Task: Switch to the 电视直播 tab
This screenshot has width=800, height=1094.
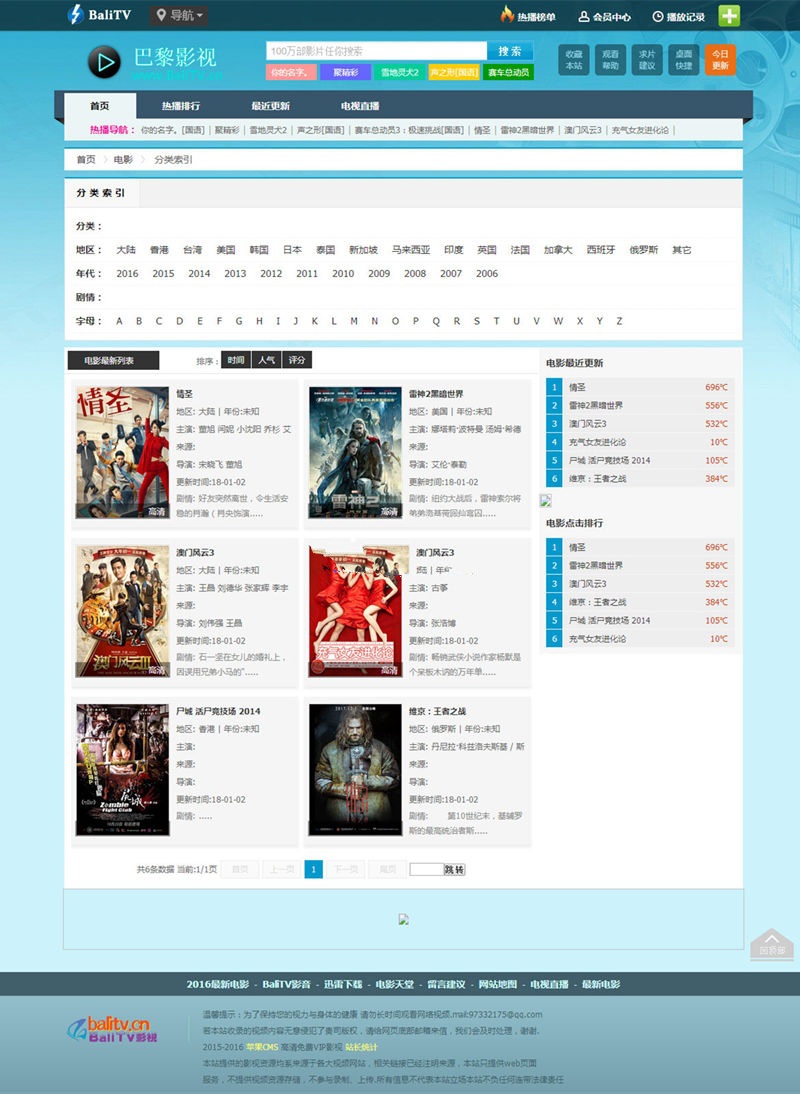Action: coord(359,106)
